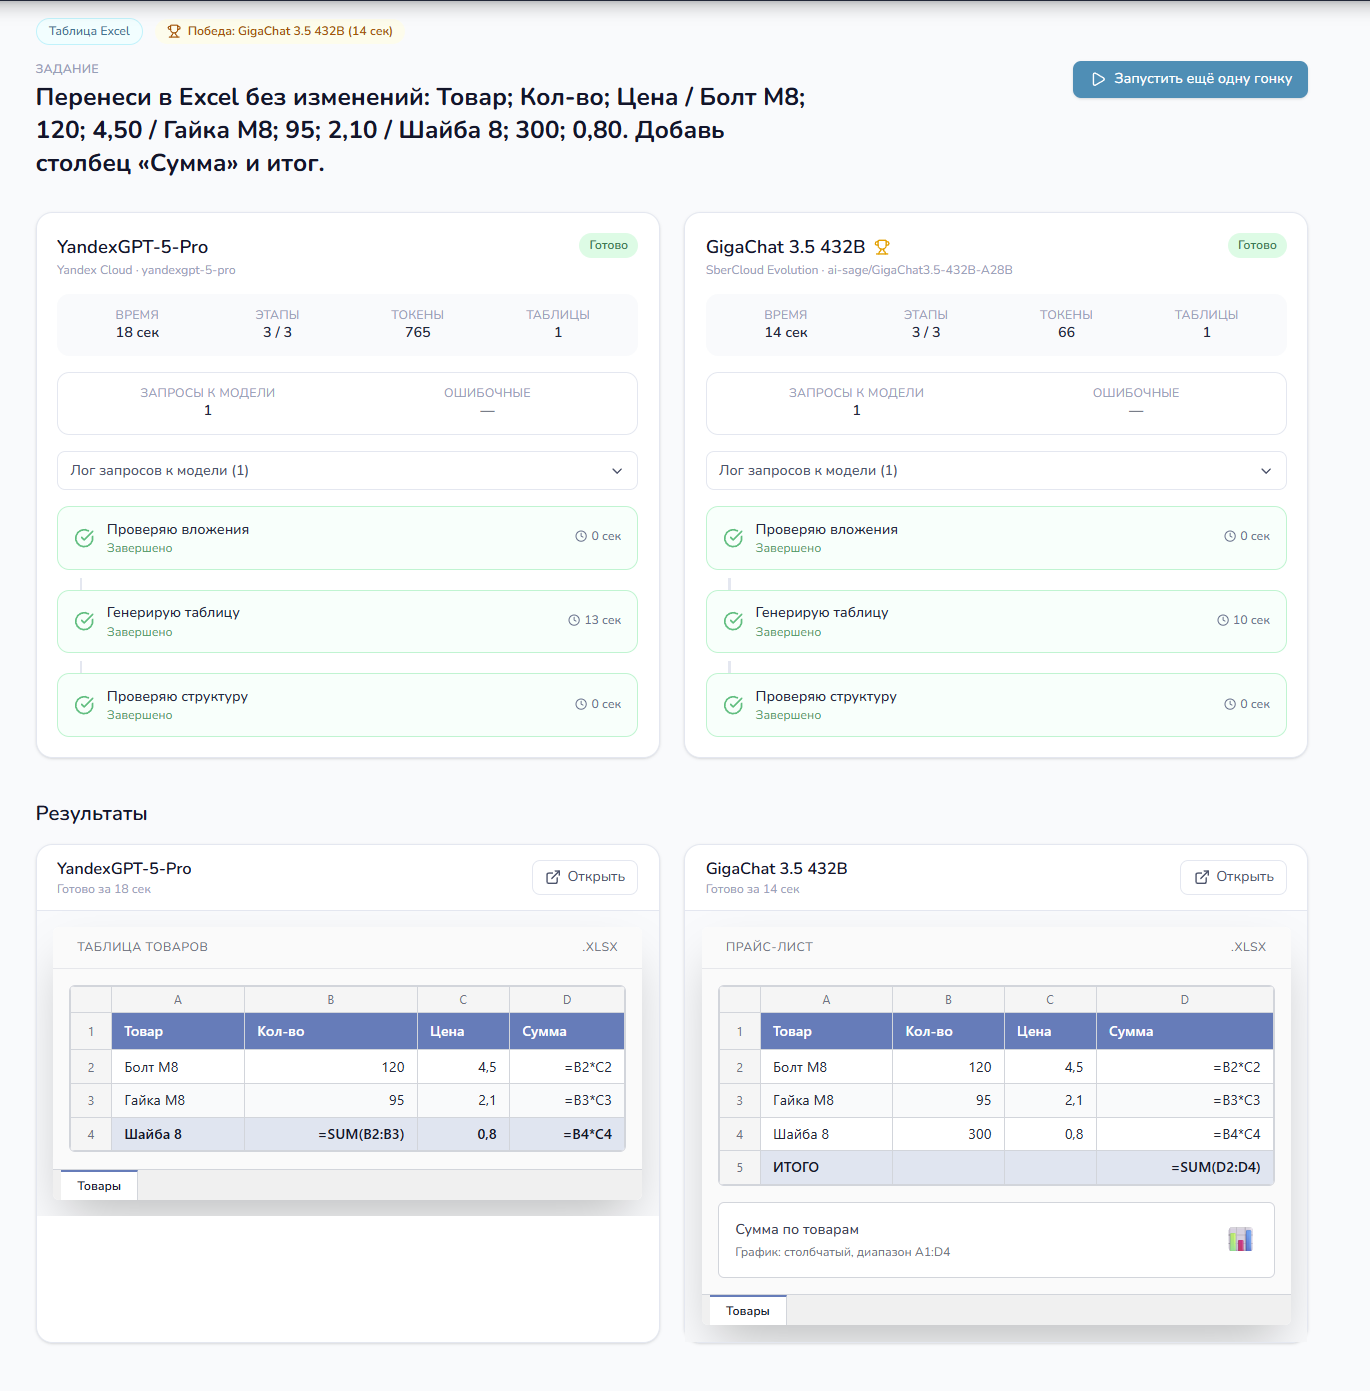
Task: Click the Готово status badge on YandexGPT card
Action: (608, 245)
